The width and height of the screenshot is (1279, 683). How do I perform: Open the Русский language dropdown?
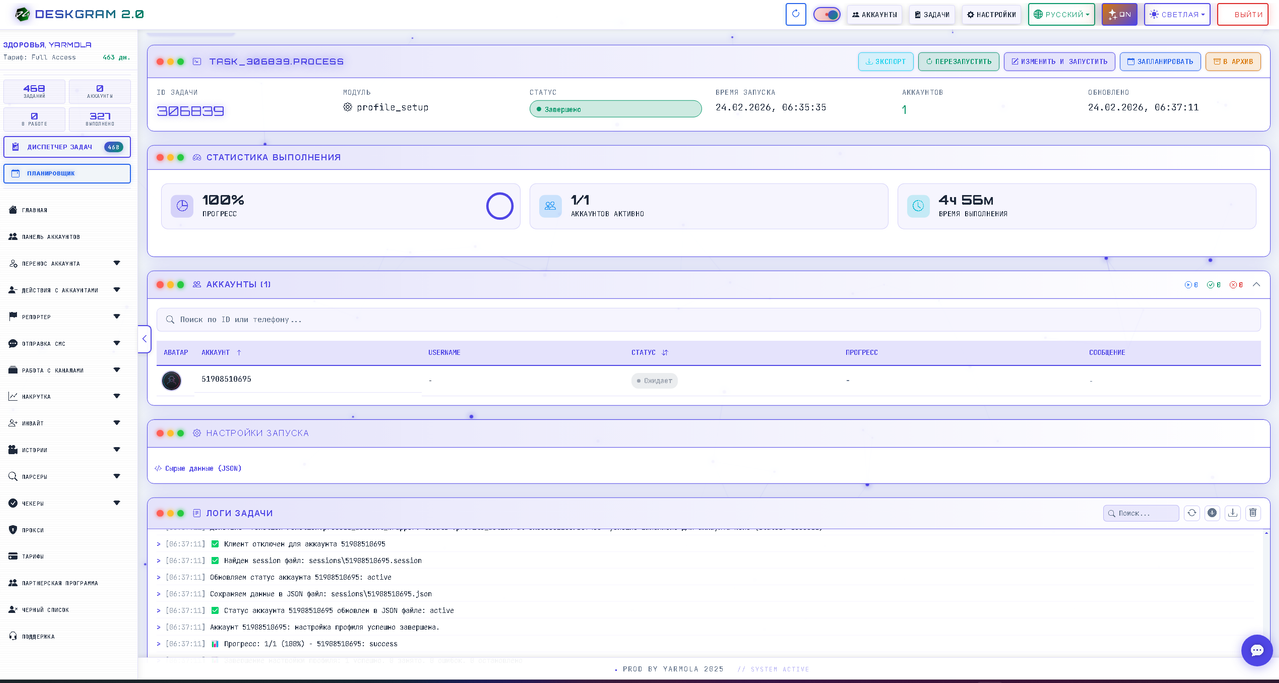(1060, 15)
